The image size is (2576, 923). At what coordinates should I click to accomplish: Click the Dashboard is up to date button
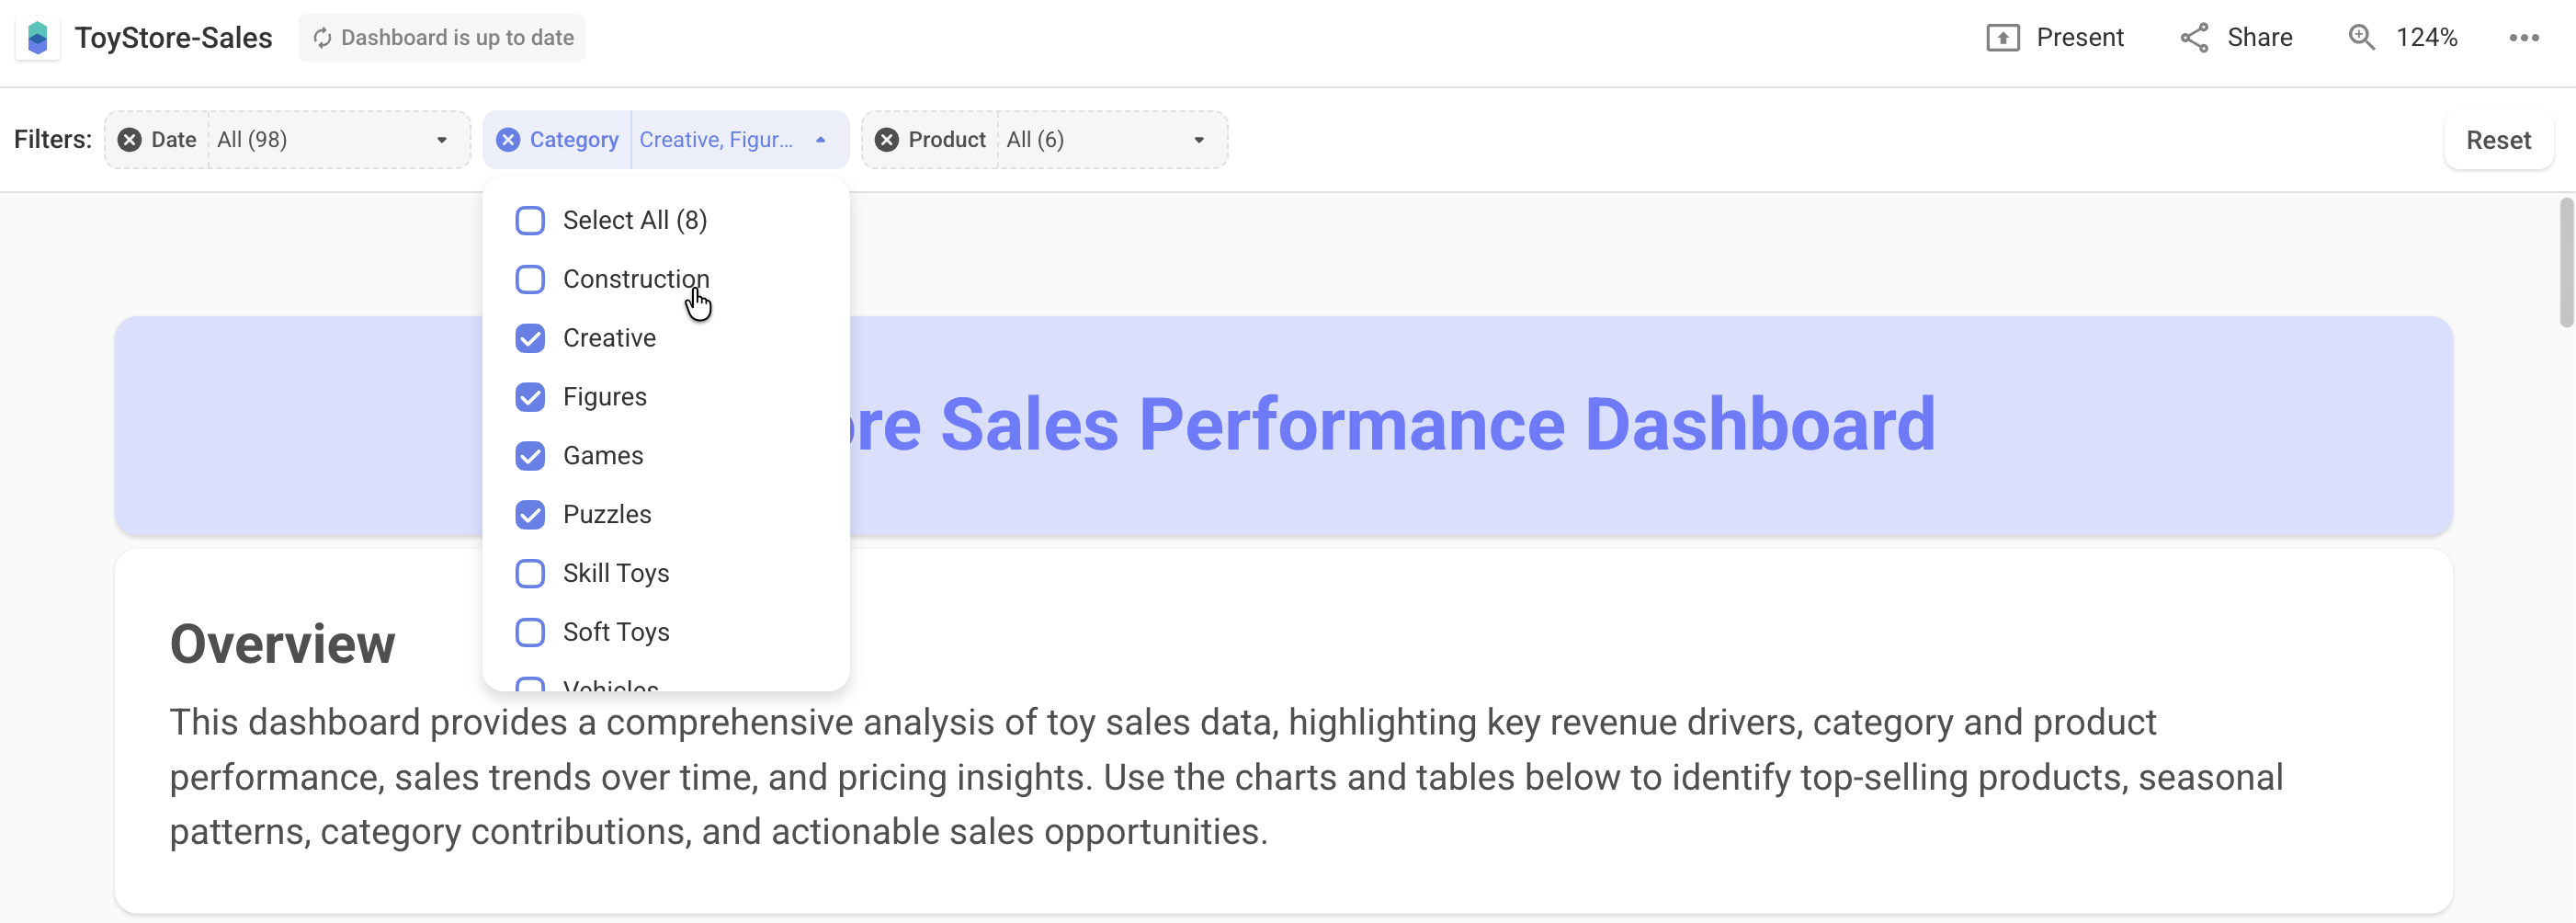click(x=442, y=37)
